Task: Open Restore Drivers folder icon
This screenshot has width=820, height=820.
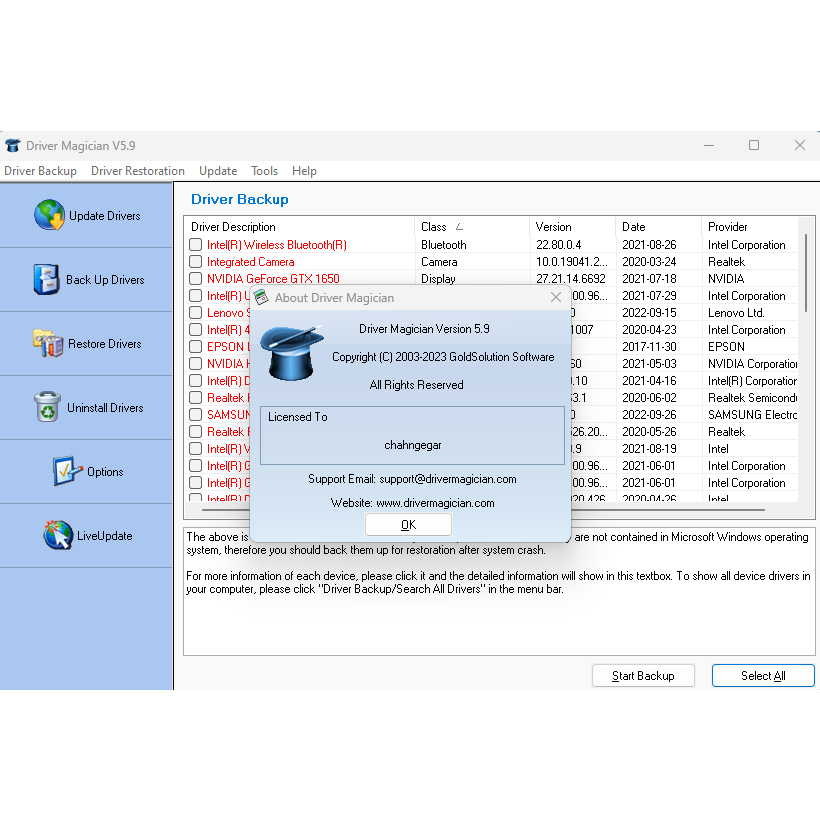Action: click(48, 343)
